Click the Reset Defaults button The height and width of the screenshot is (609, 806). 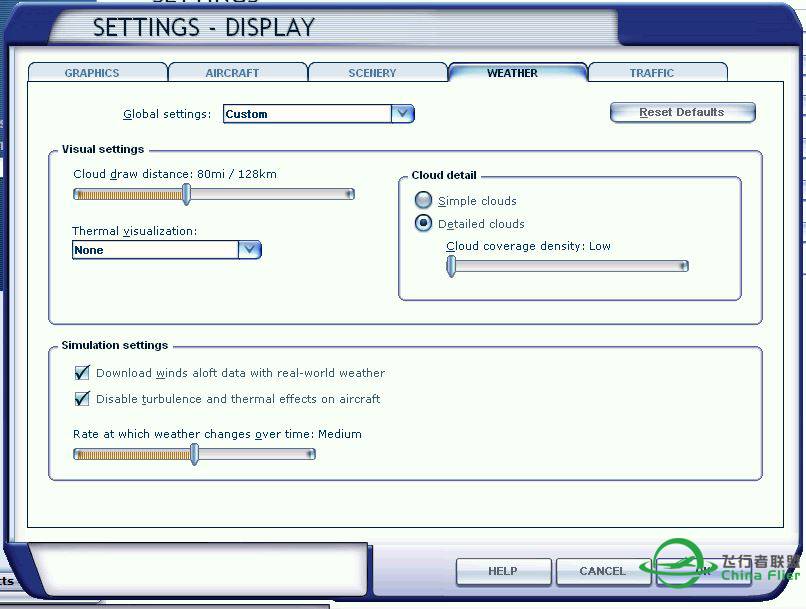pos(682,112)
